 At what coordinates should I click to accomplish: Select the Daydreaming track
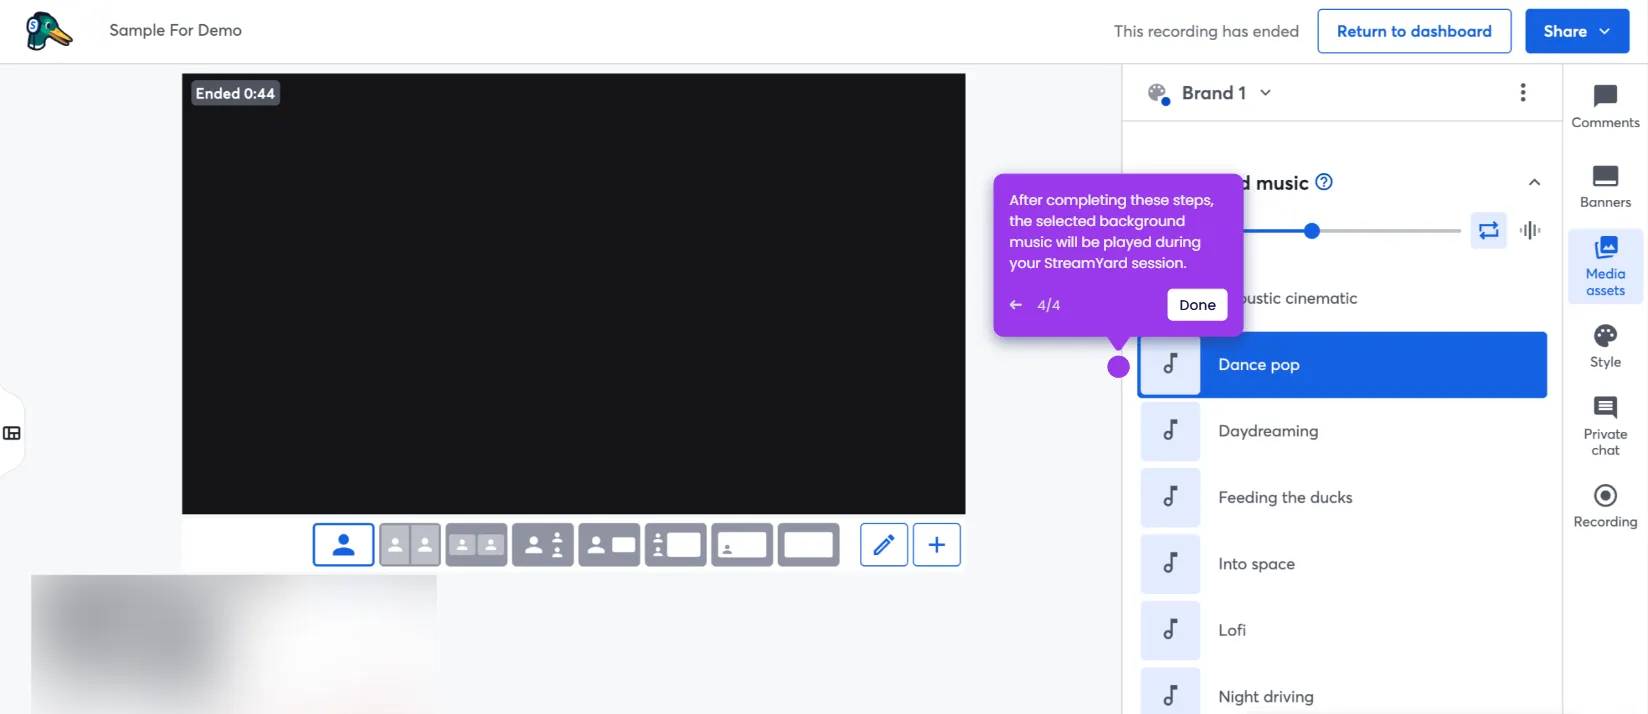coord(1342,431)
